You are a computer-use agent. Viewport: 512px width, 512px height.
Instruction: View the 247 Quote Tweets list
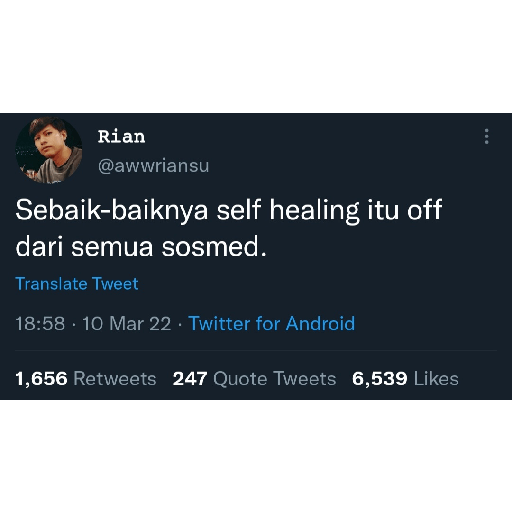click(254, 379)
